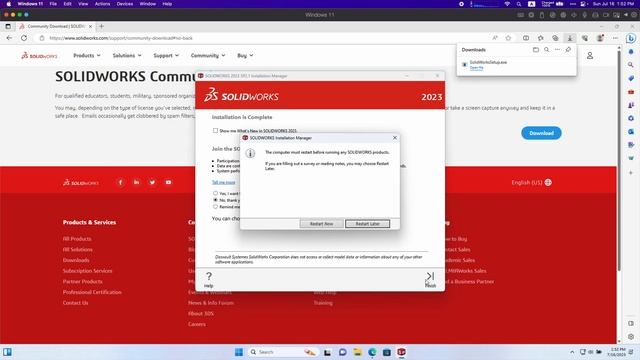Open the Twitter icon in footer

[x=152, y=182]
